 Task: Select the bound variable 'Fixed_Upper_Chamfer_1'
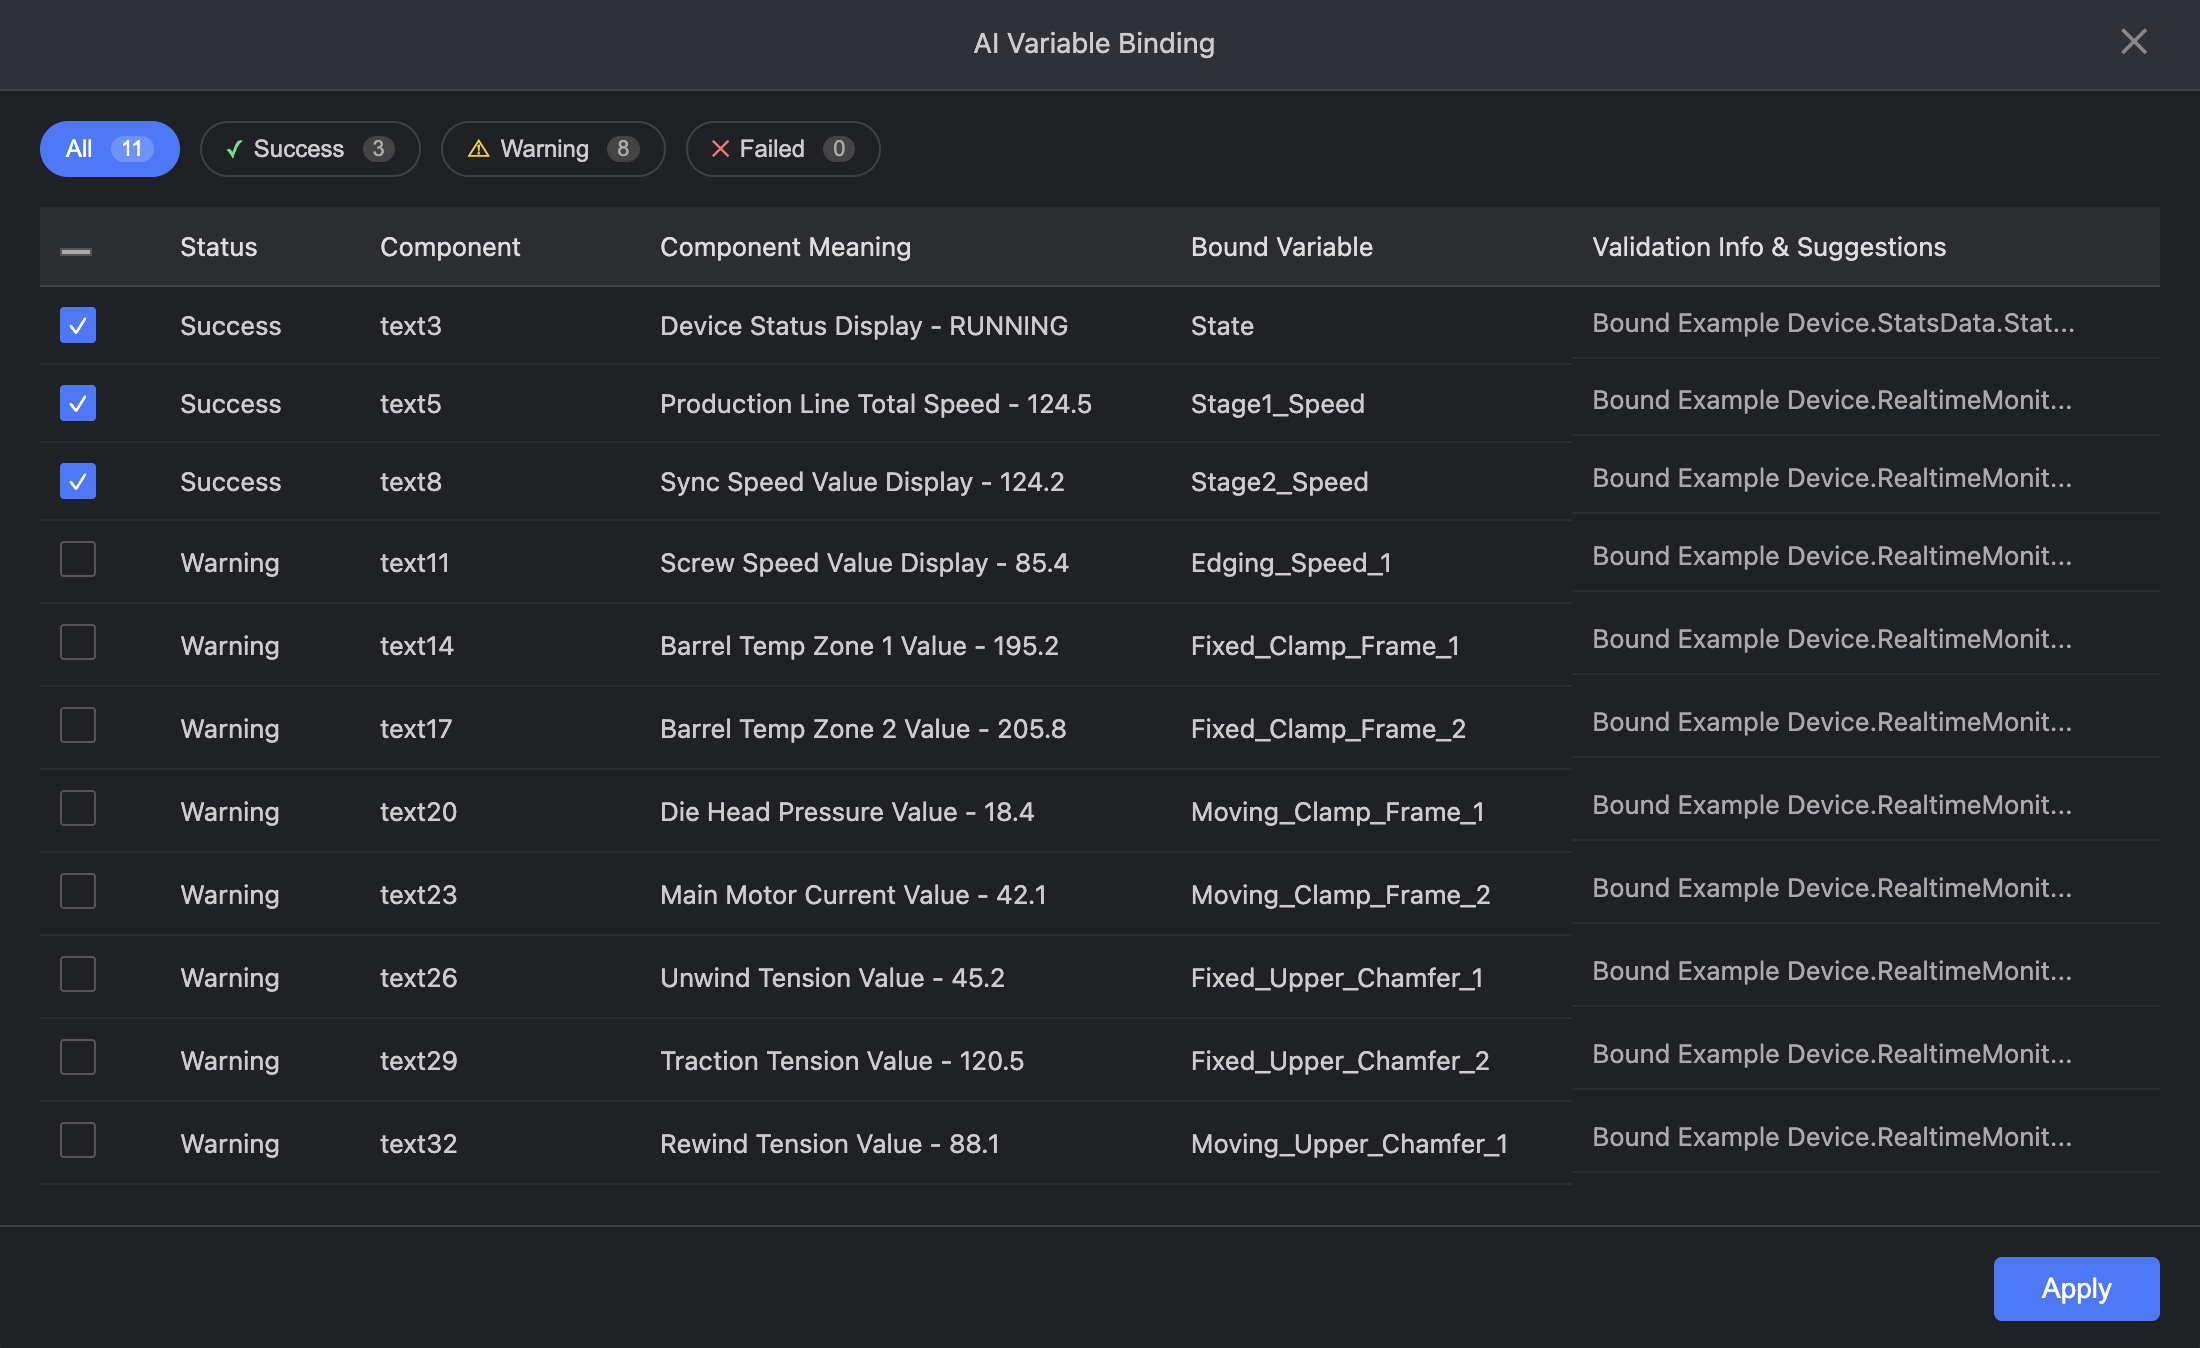[x=1337, y=978]
